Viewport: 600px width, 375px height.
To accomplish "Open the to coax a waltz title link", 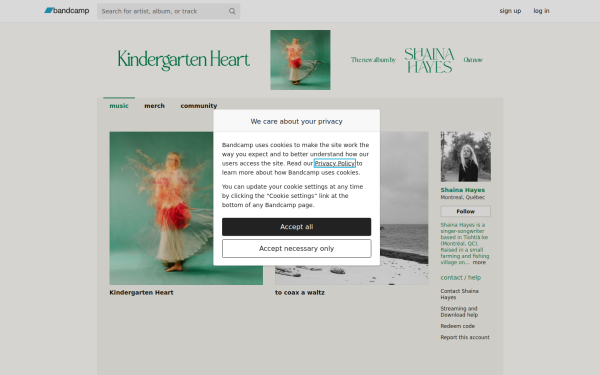I will coord(300,292).
